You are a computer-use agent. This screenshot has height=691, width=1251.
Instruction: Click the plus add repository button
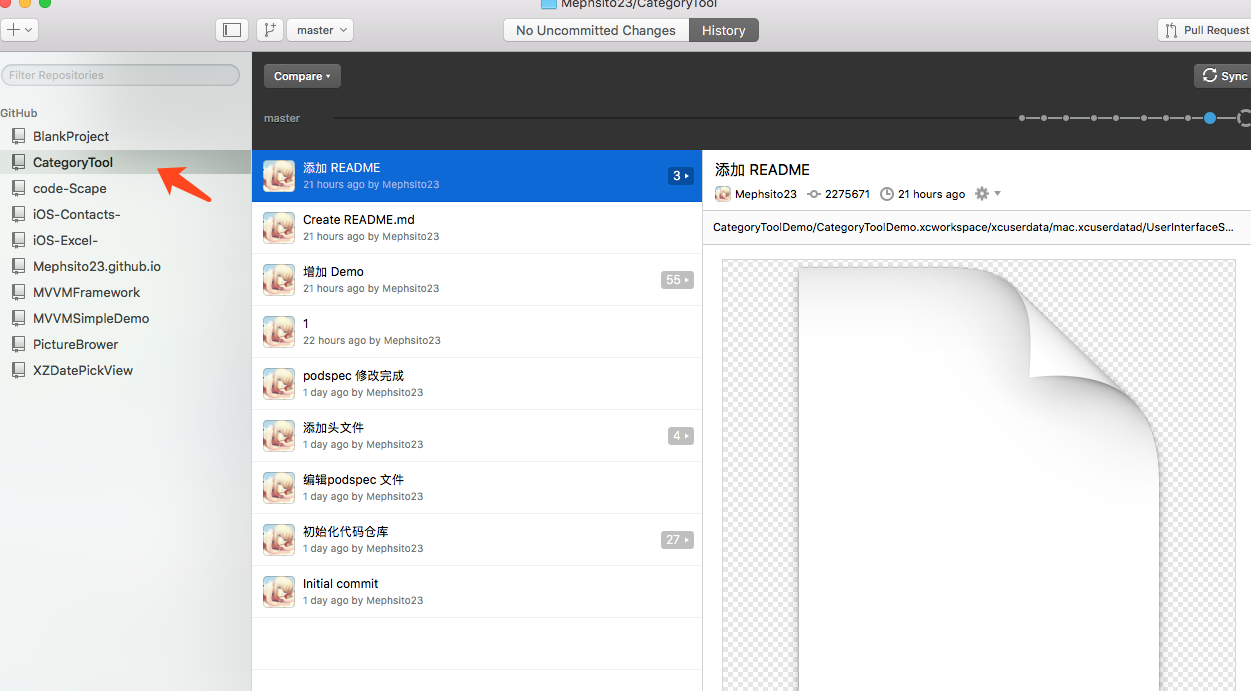coord(20,30)
